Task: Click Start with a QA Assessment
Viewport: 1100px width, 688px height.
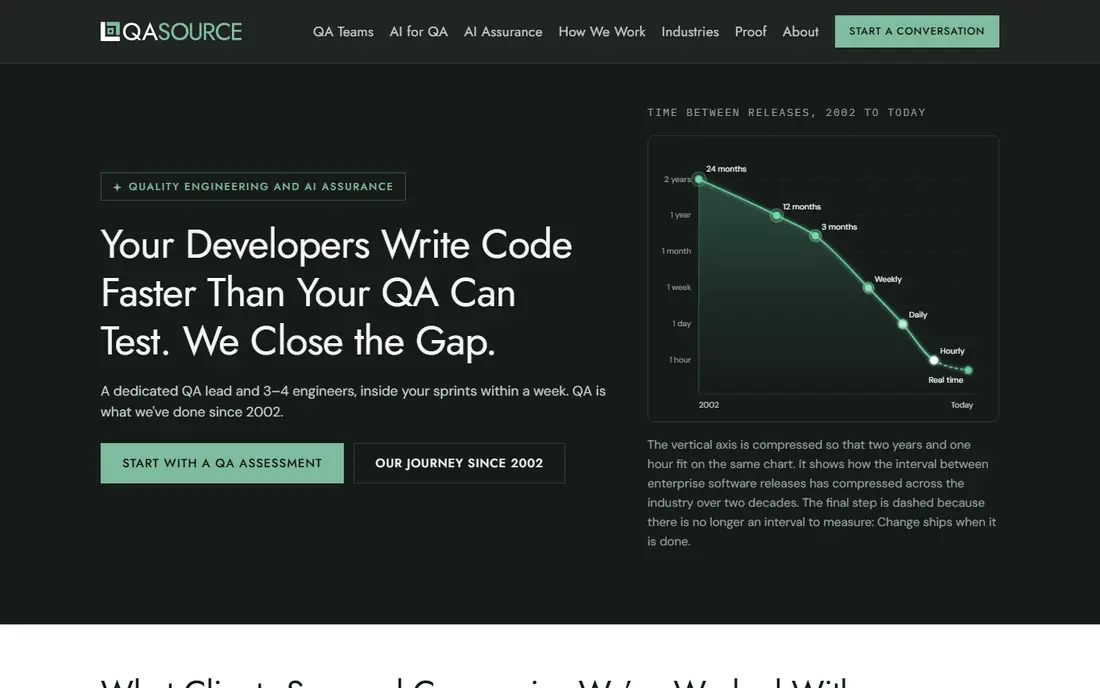Action: pyautogui.click(x=222, y=463)
